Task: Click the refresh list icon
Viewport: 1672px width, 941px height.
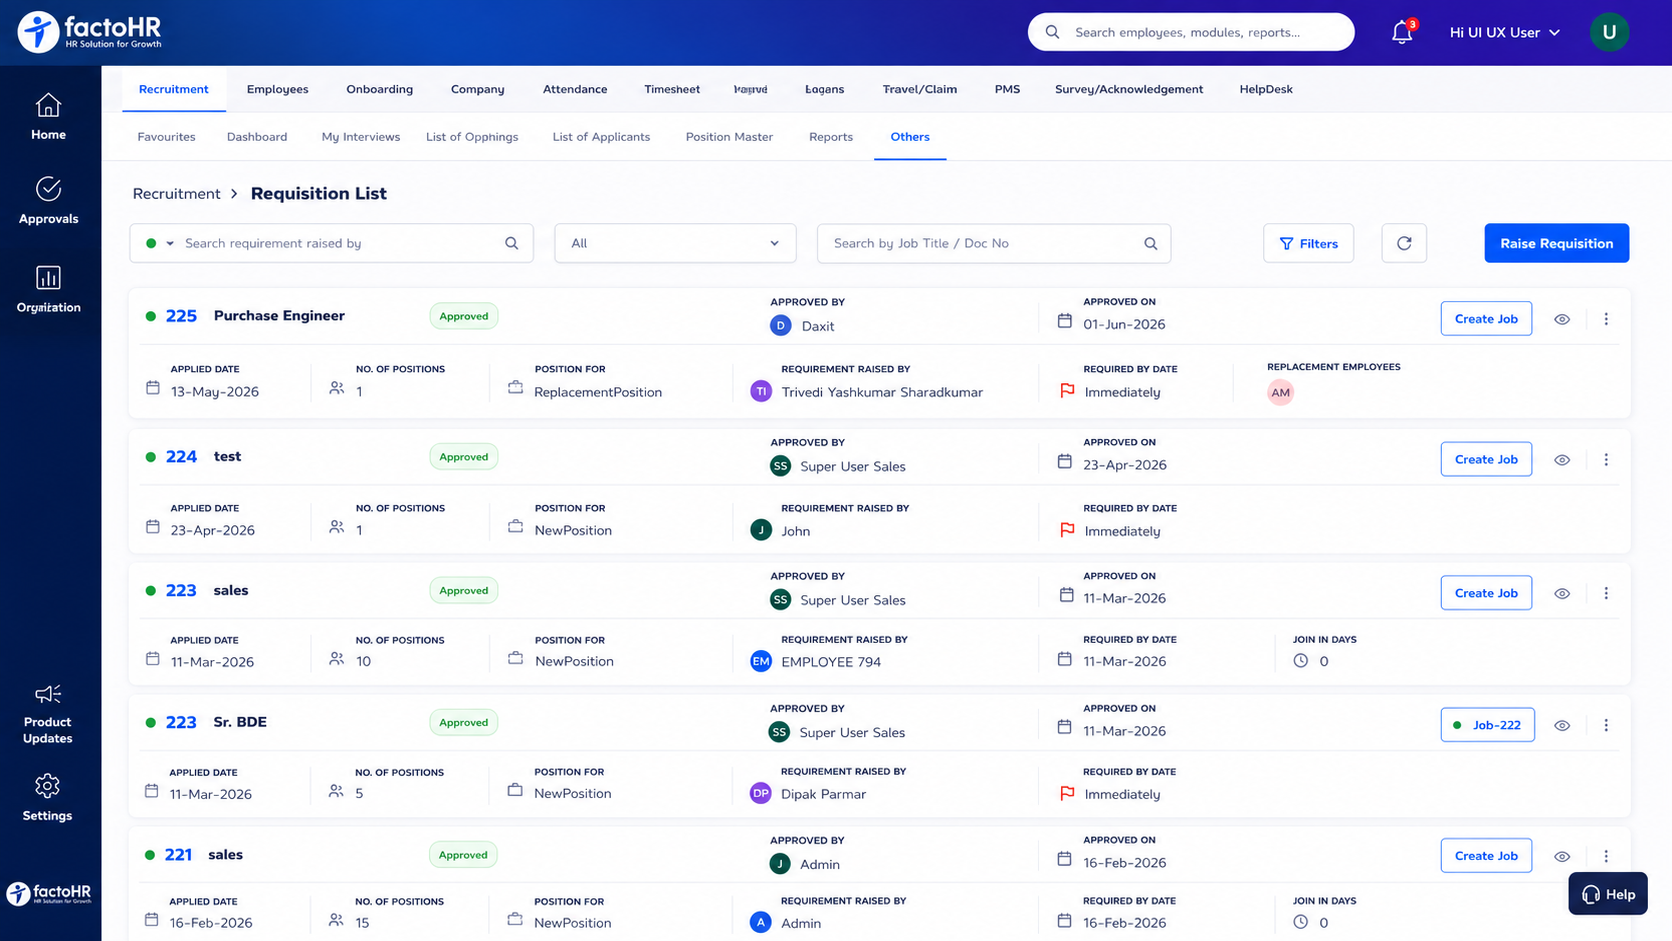Action: point(1404,243)
